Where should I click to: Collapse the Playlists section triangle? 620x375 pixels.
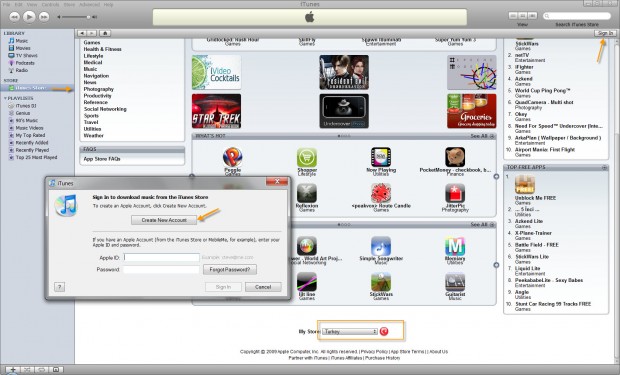(x=5, y=98)
